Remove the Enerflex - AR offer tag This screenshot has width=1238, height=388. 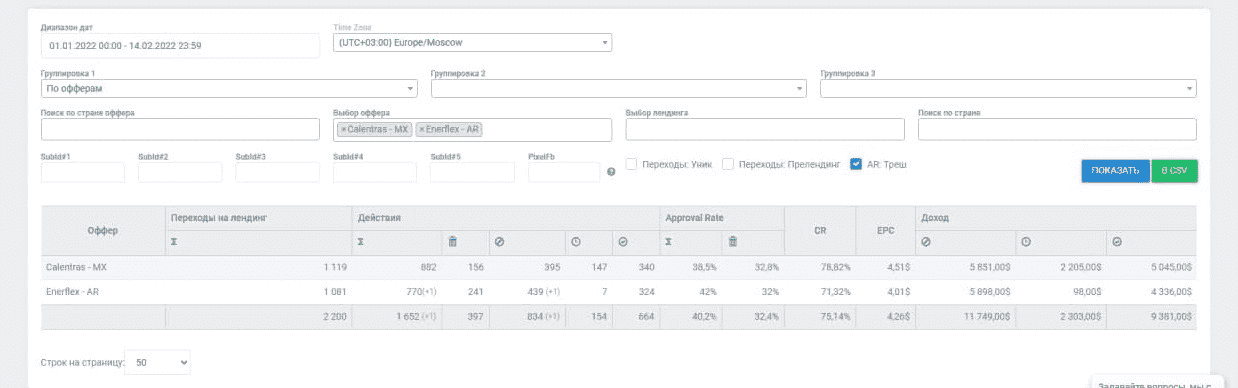[422, 130]
